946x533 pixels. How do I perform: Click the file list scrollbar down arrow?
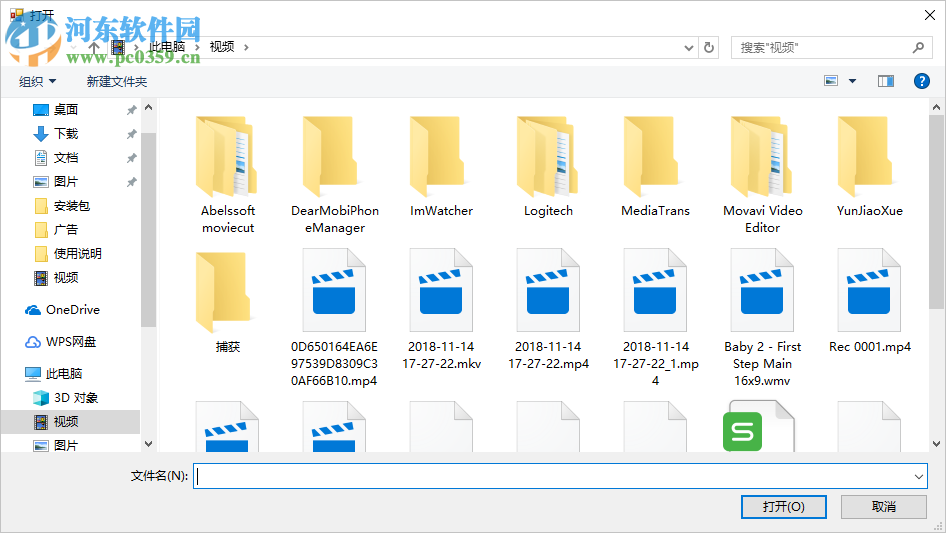[x=936, y=444]
